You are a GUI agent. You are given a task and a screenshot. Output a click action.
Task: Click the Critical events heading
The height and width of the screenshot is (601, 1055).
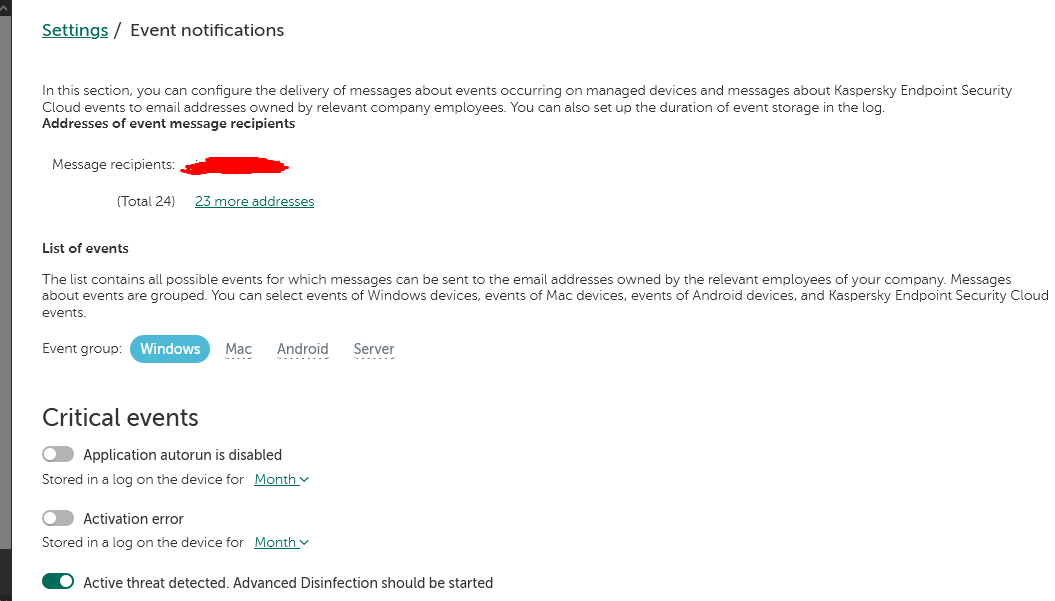point(120,418)
